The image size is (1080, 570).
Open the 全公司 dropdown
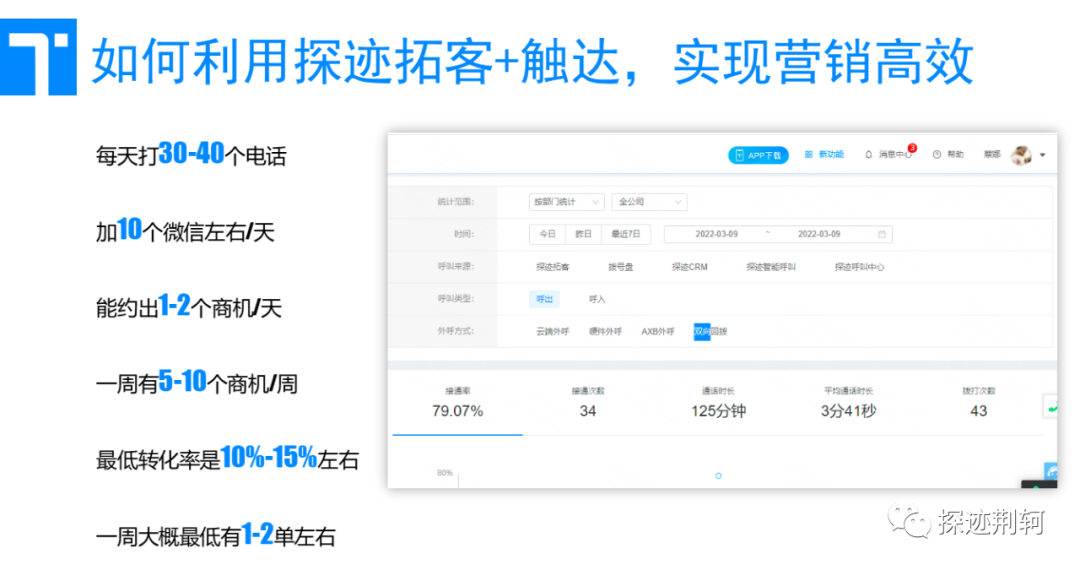(649, 202)
